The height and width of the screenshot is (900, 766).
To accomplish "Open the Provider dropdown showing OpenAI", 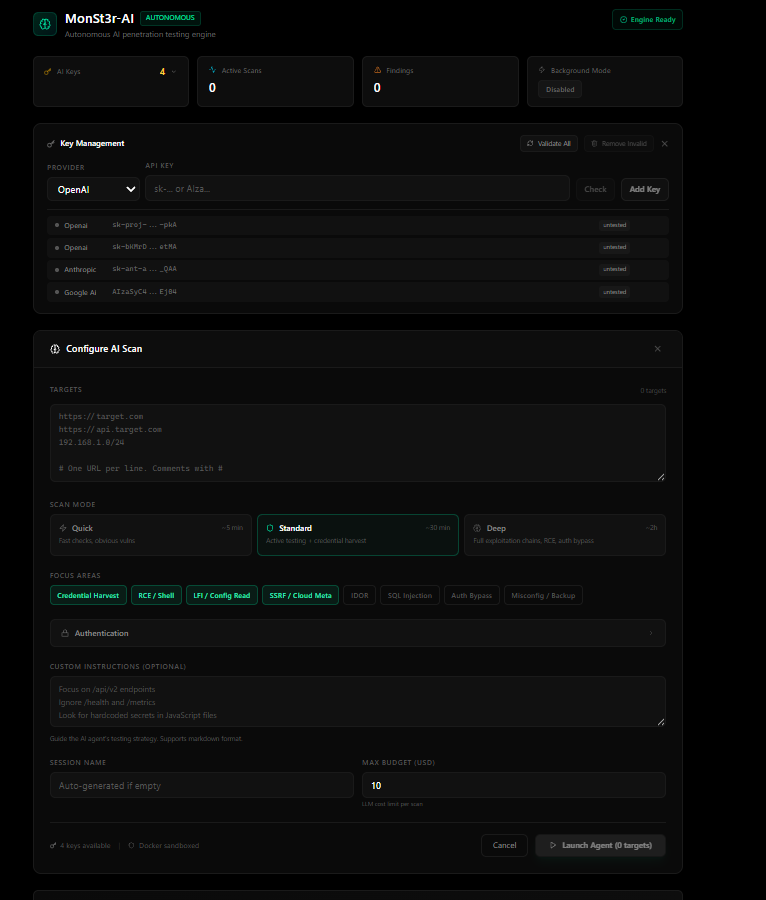I will pyautogui.click(x=94, y=189).
